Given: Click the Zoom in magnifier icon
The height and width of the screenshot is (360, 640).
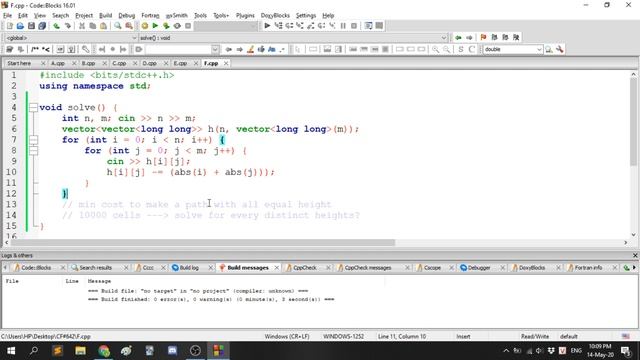Looking at the screenshot, I should pos(436,49).
